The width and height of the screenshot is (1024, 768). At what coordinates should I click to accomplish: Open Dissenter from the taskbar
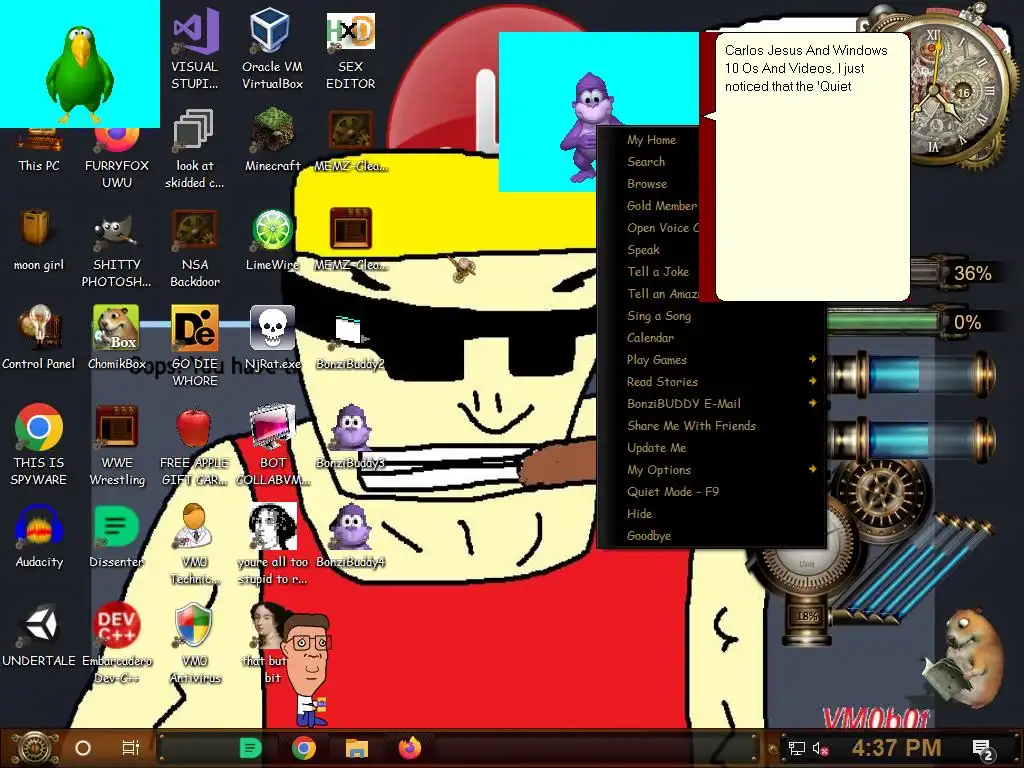[251, 748]
